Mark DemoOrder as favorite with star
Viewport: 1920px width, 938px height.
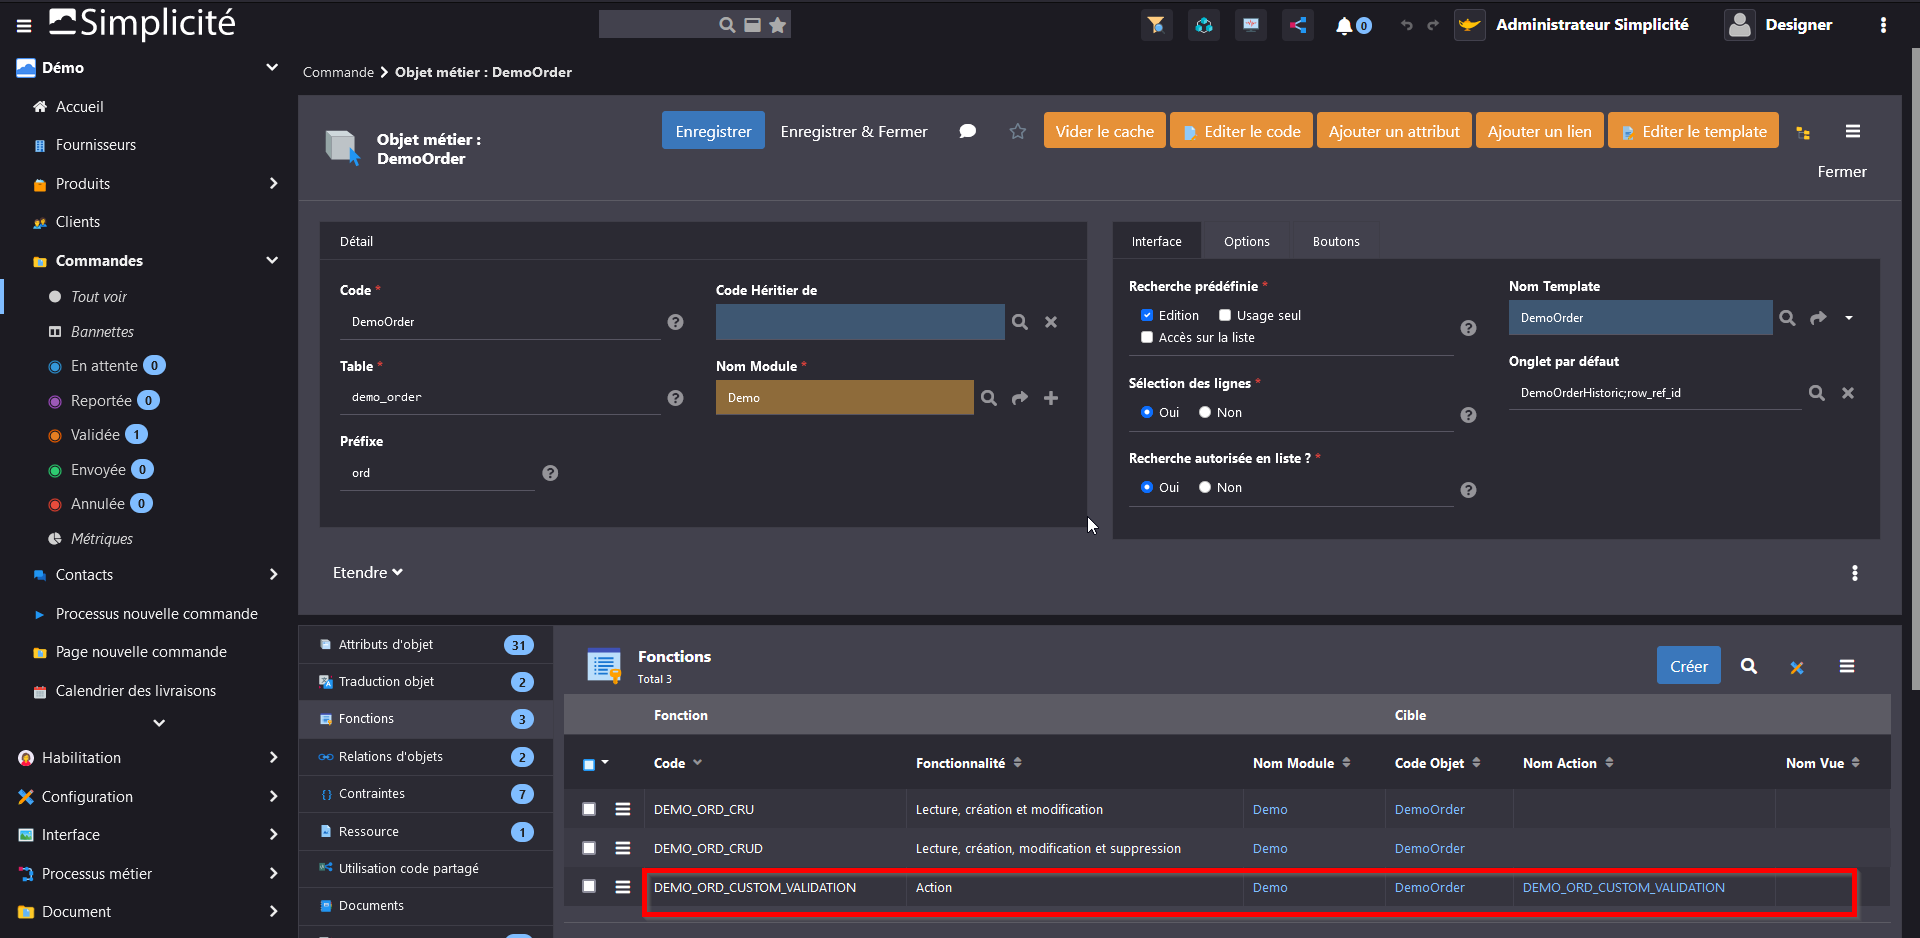pyautogui.click(x=1017, y=131)
